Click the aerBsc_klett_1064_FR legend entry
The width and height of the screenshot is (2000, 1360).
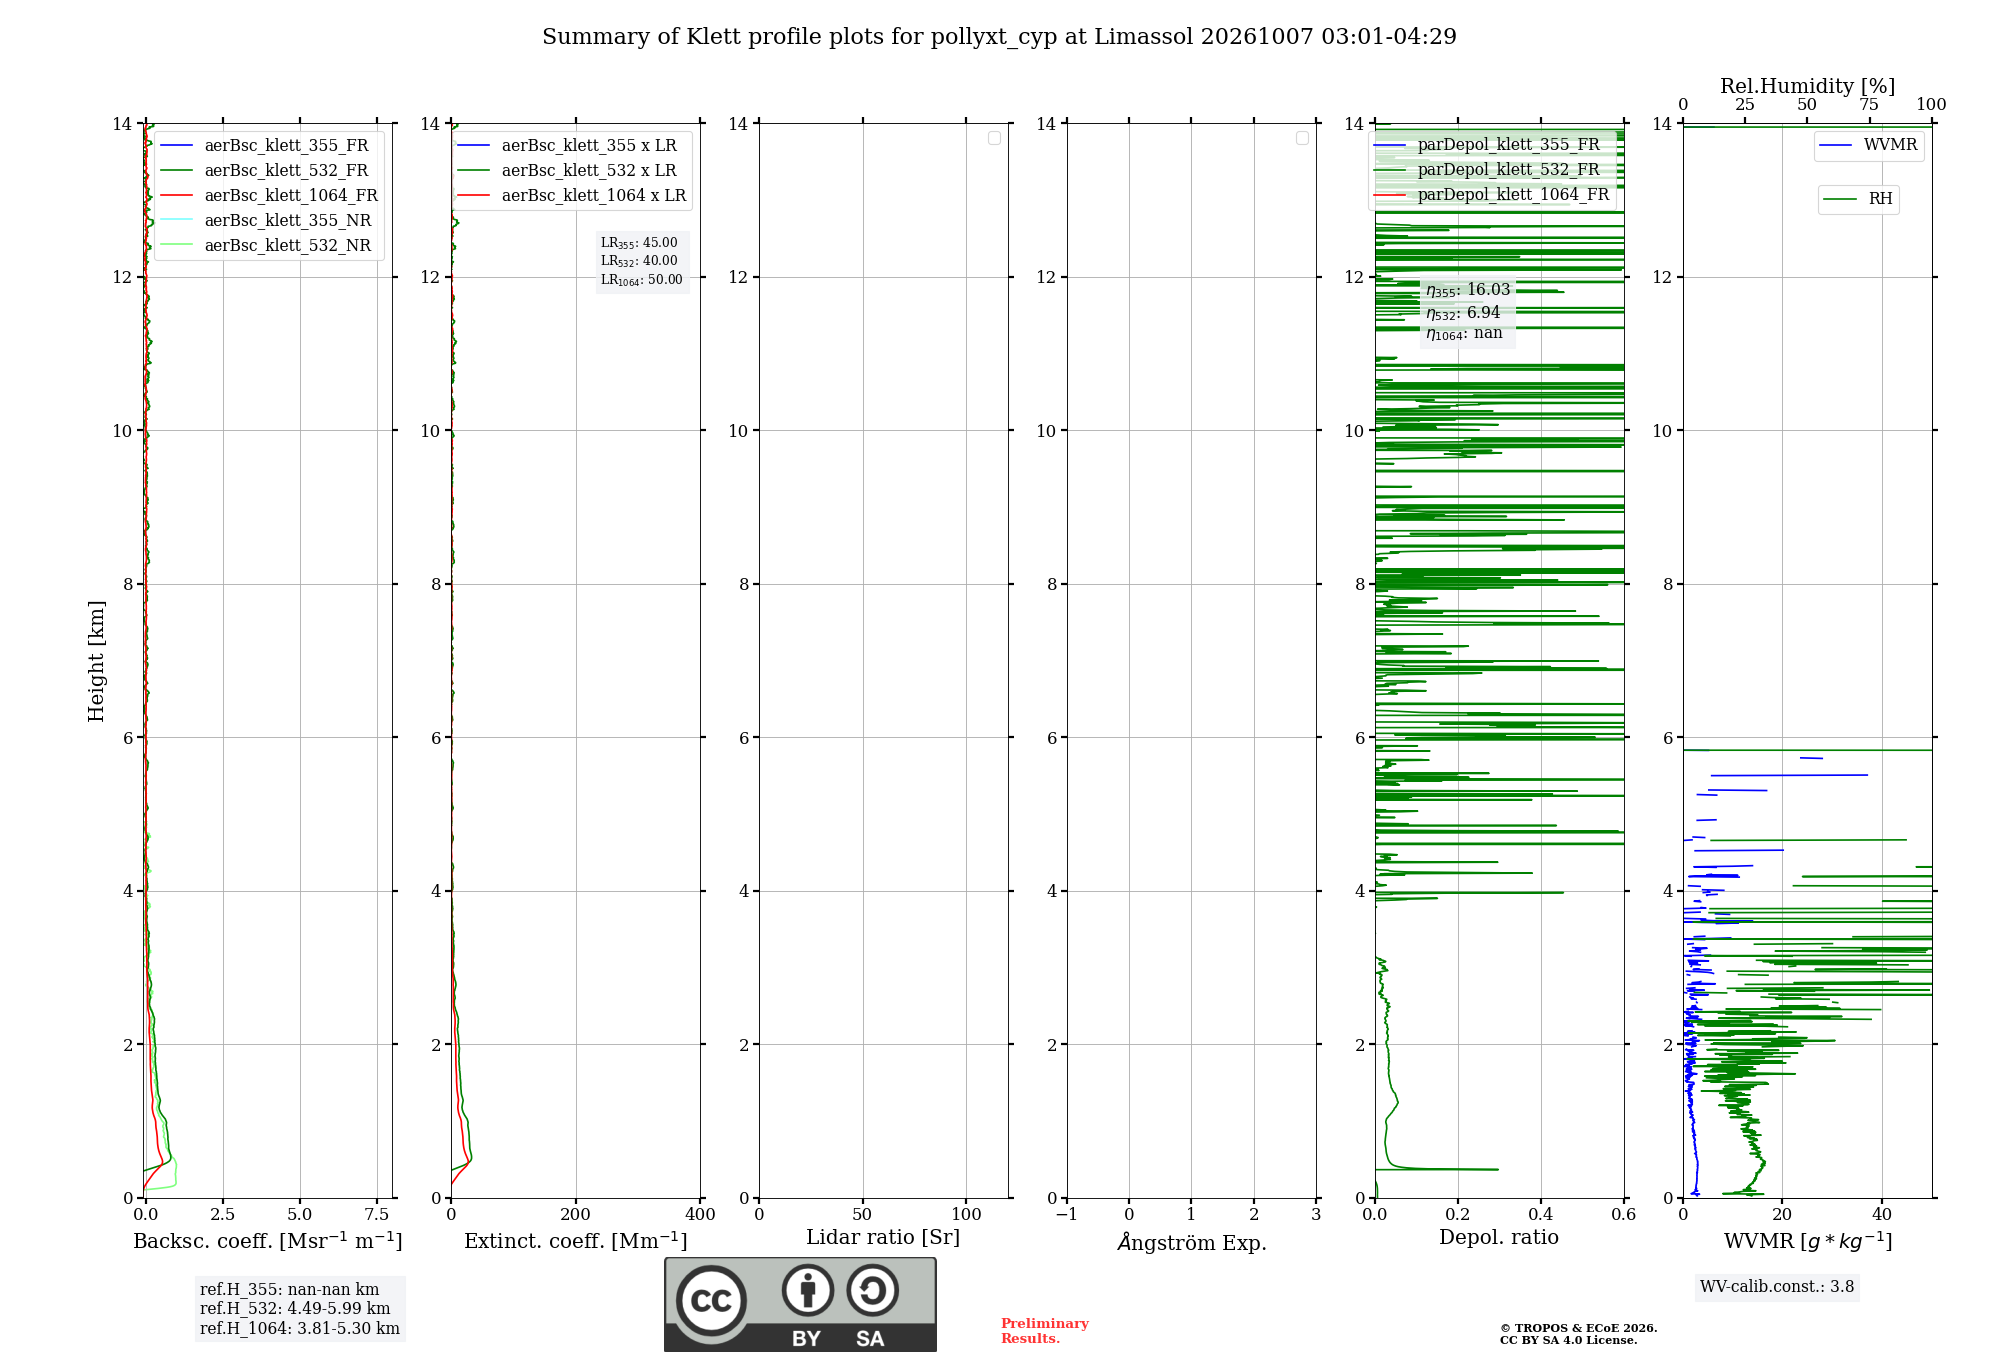269,196
